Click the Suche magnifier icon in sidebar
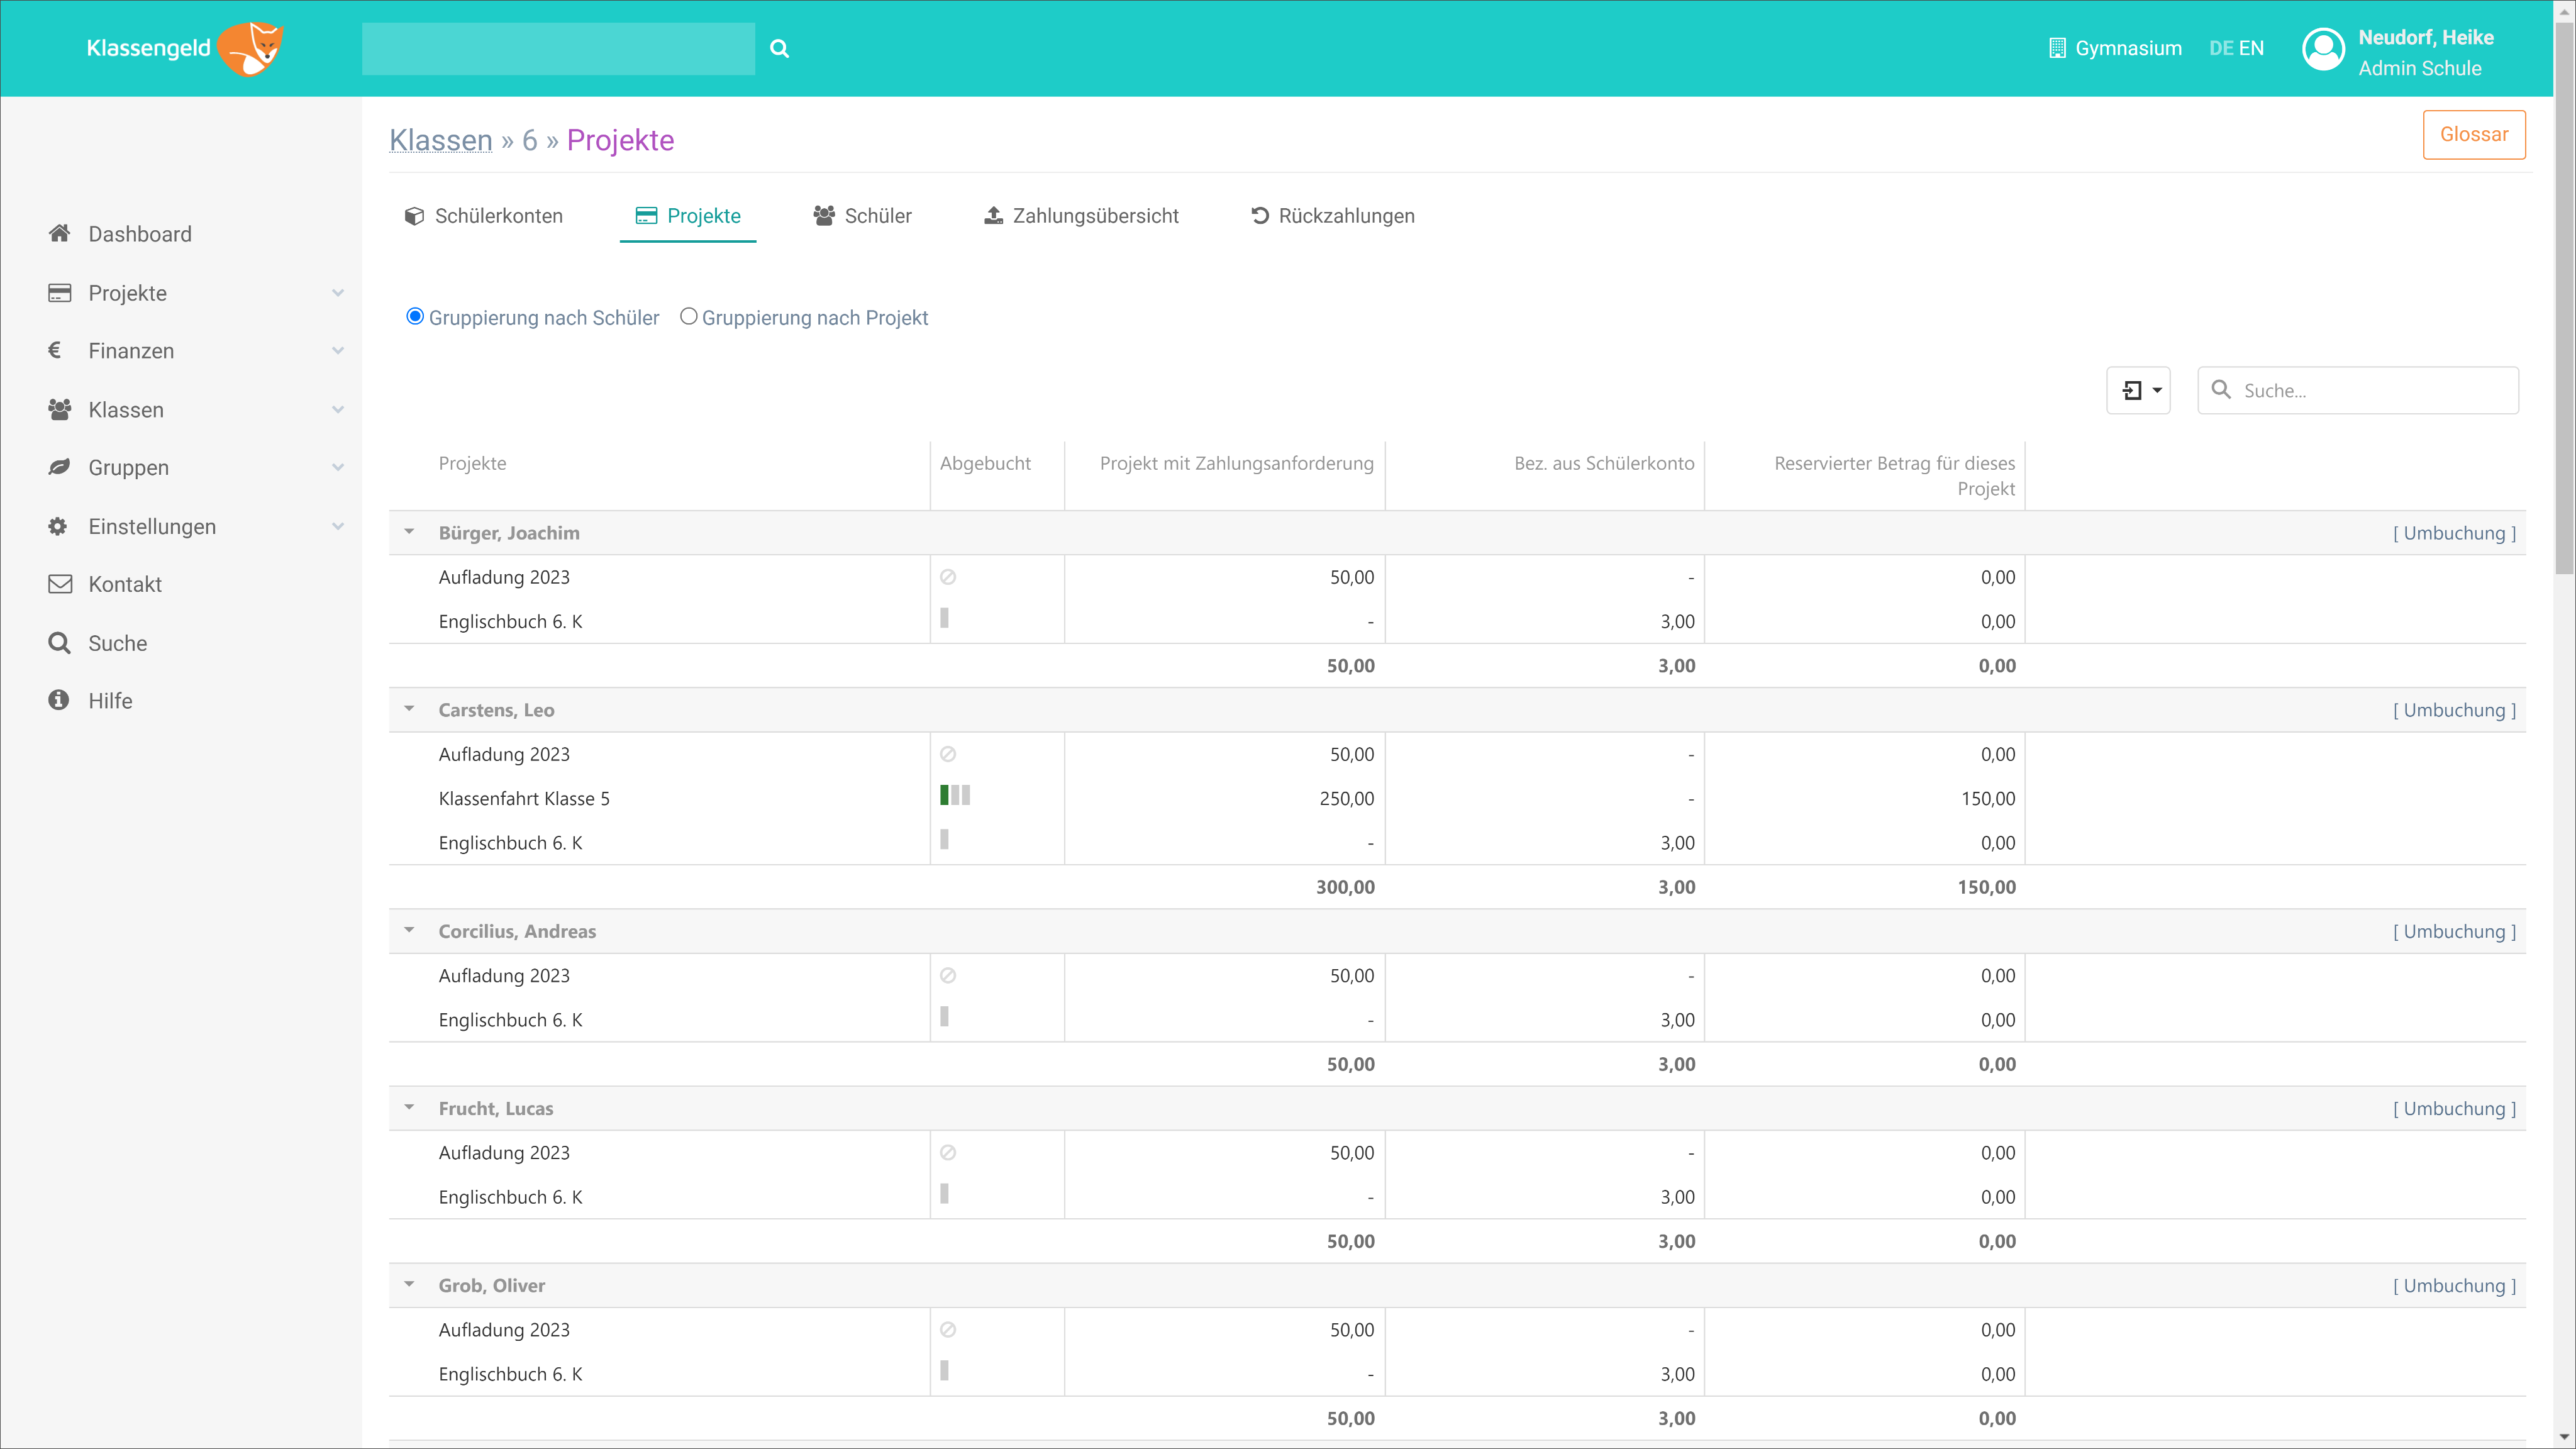This screenshot has width=2576, height=1449. coord(59,642)
